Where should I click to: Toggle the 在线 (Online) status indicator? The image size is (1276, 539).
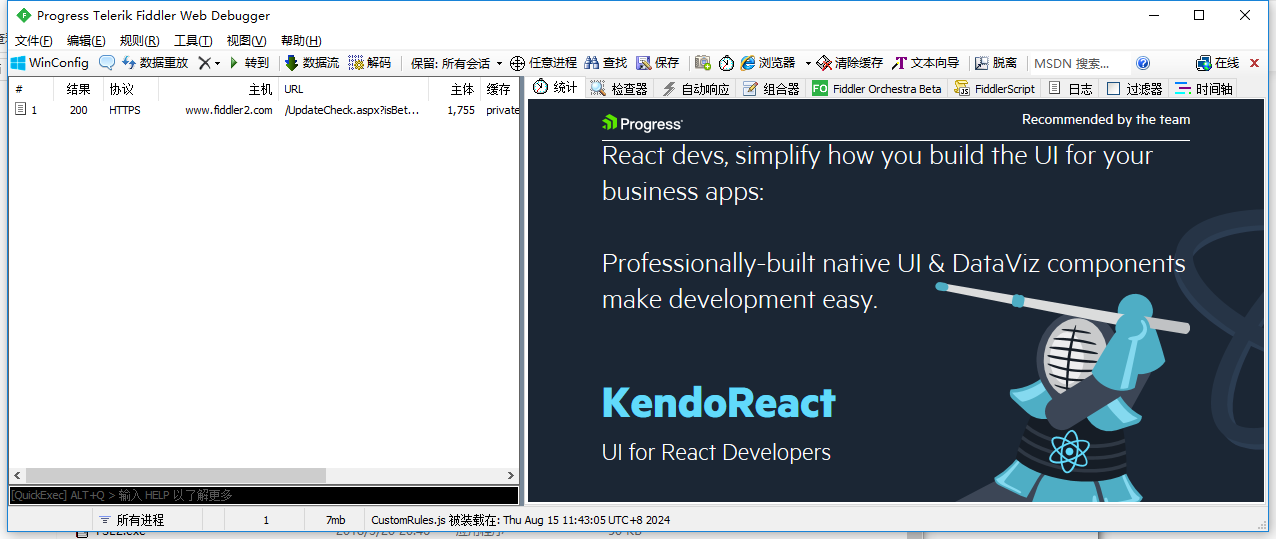tap(1217, 63)
